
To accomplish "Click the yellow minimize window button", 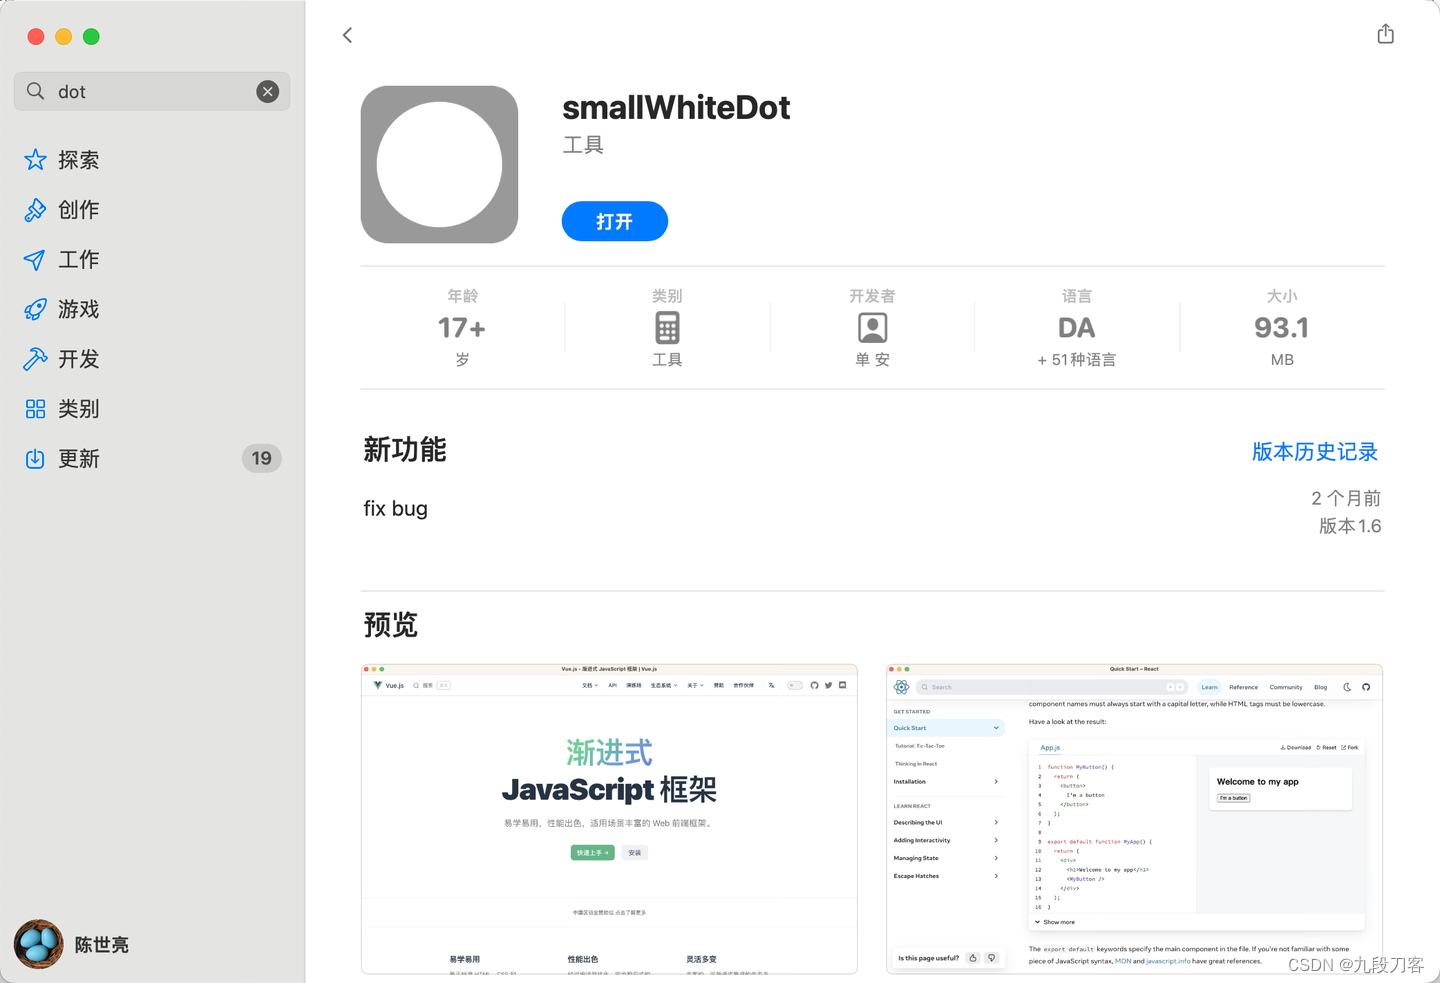I will click(64, 37).
